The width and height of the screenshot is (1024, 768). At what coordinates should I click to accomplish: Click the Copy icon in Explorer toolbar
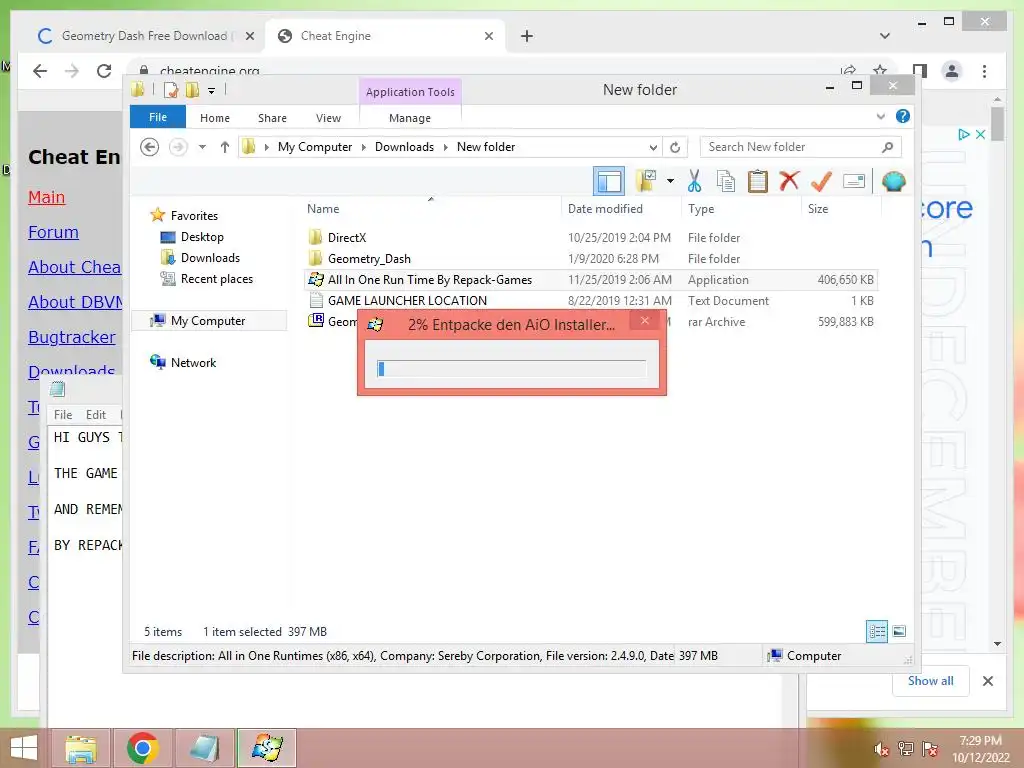[x=726, y=181]
